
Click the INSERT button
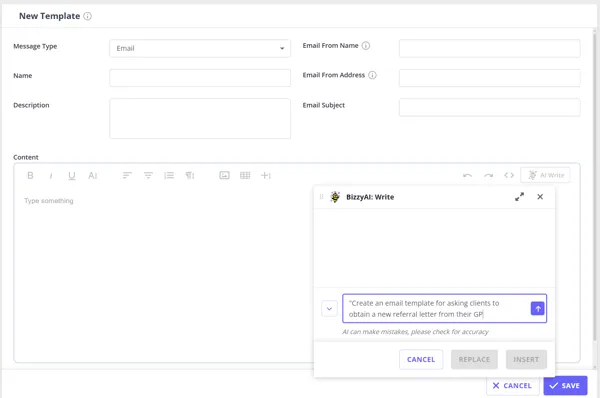[x=526, y=359]
